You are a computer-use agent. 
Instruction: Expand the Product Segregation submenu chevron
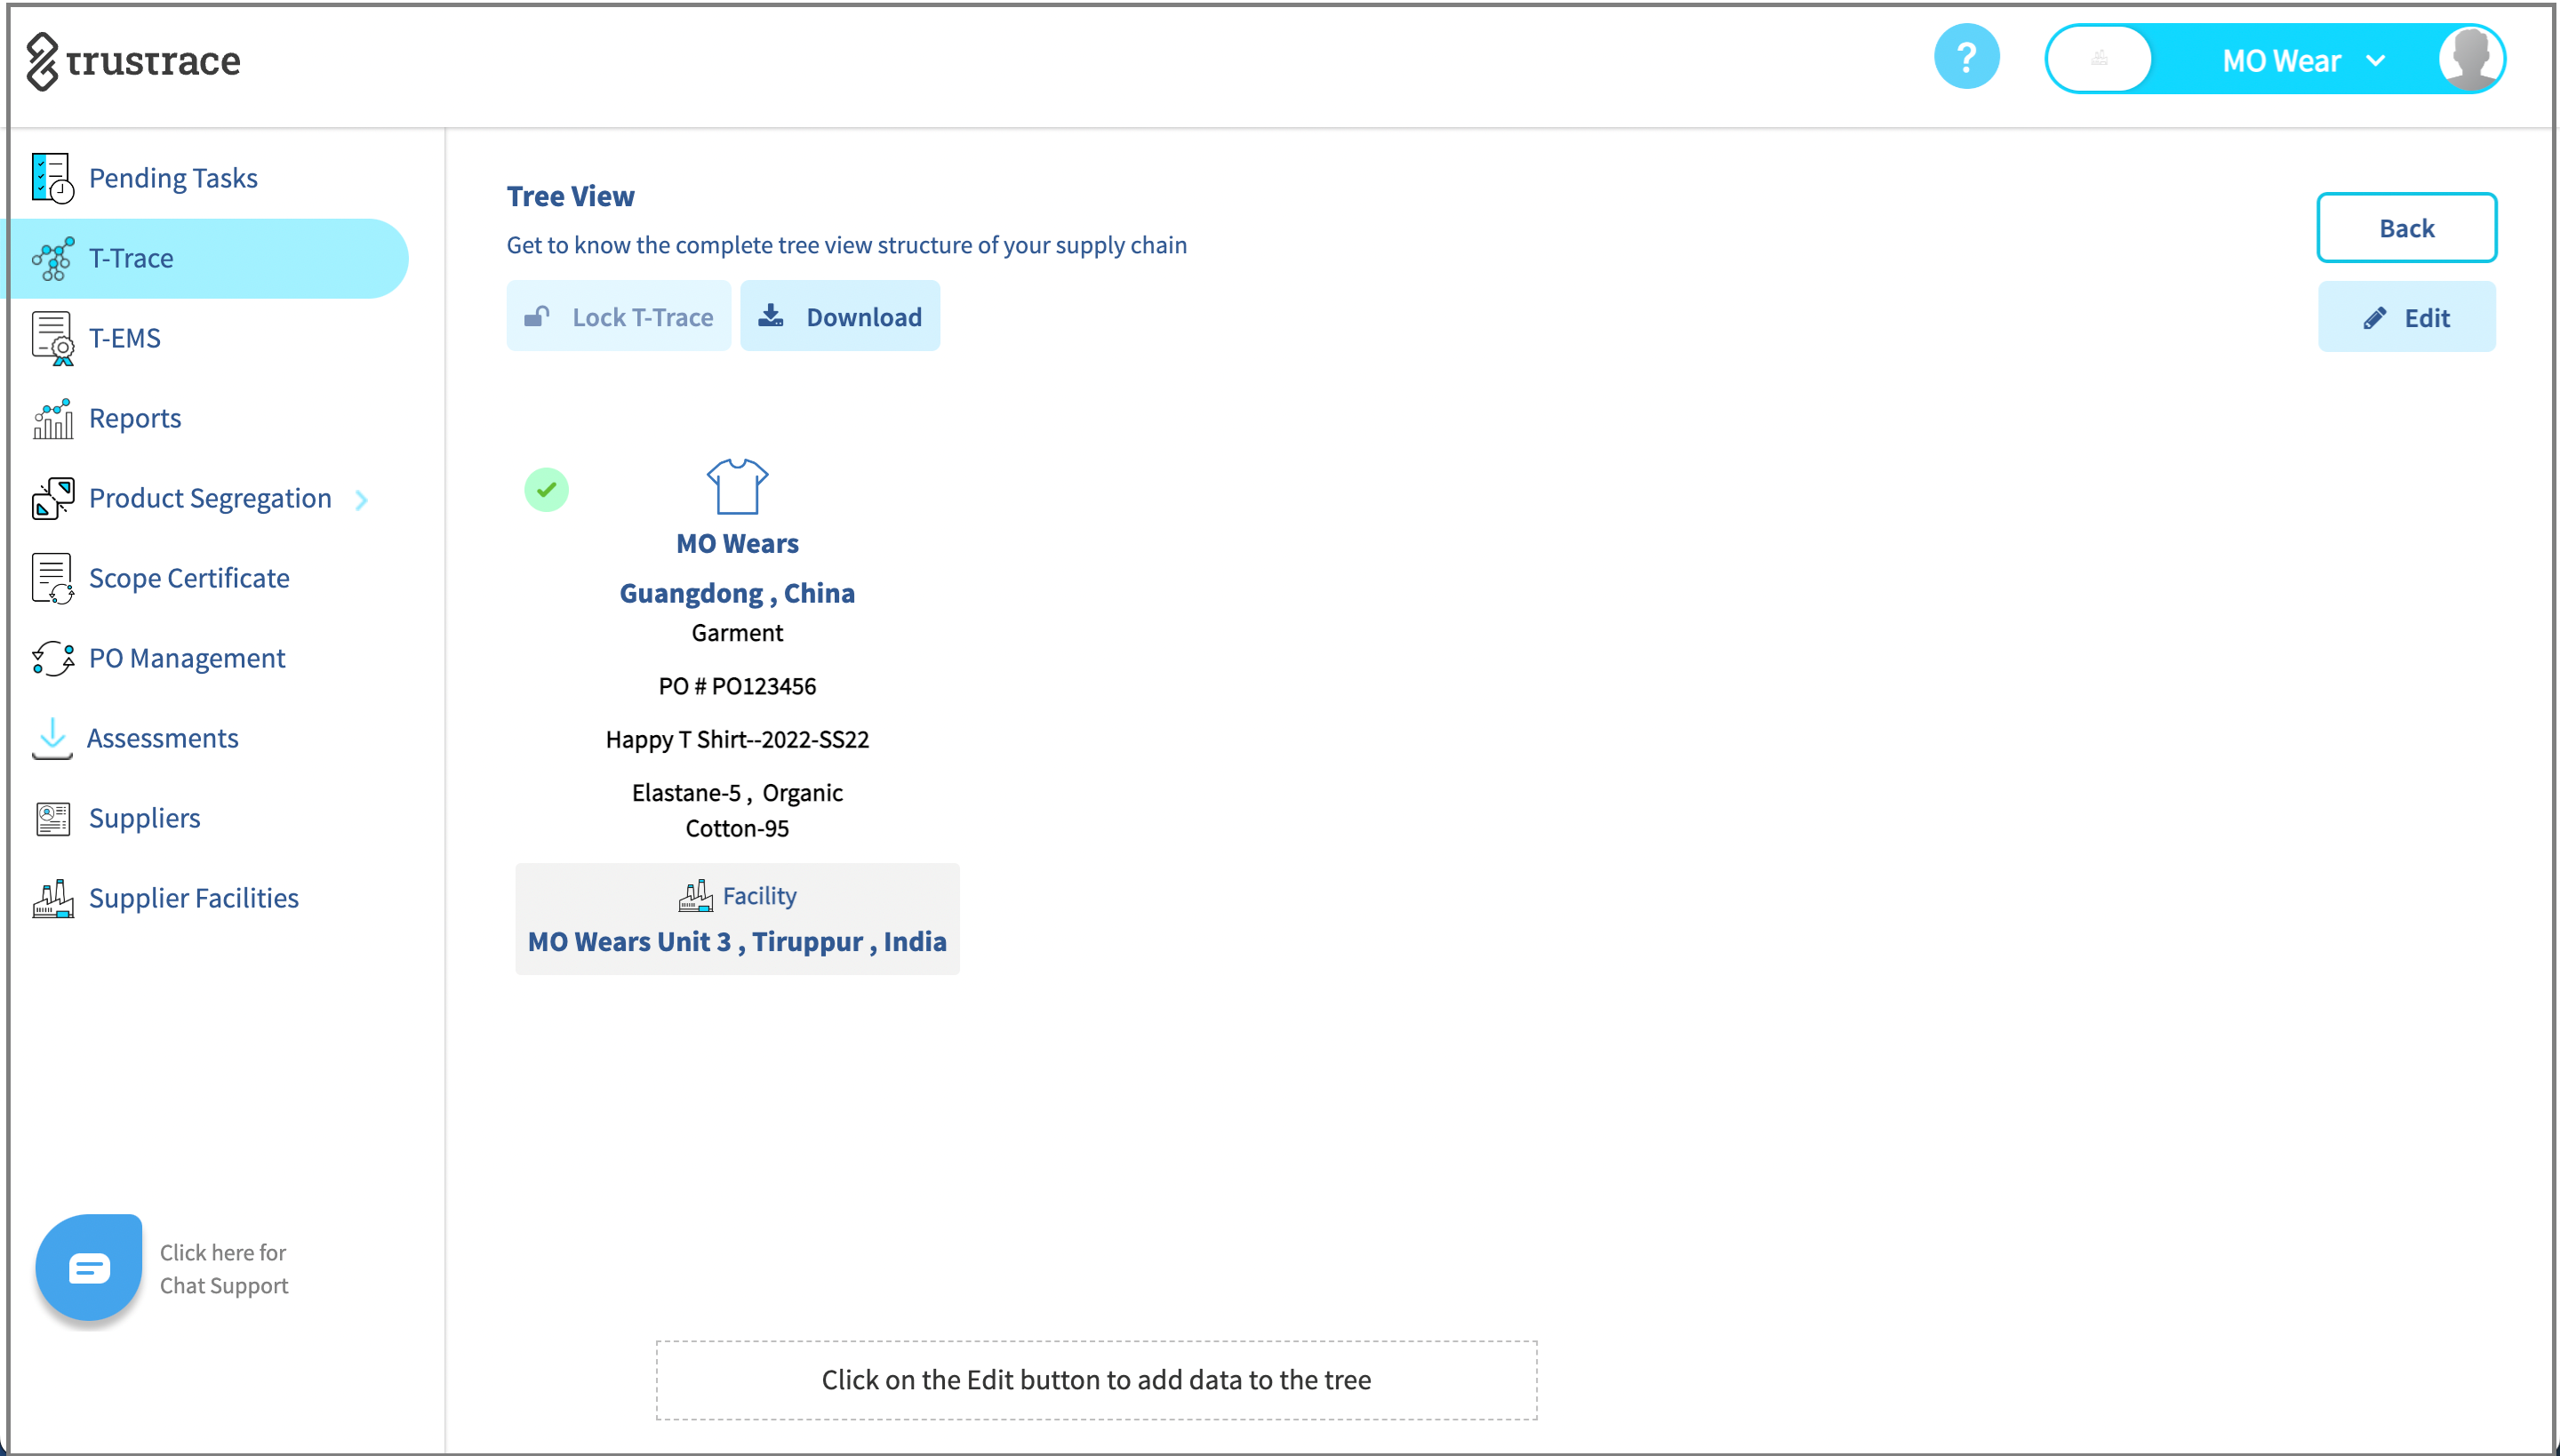click(x=362, y=499)
